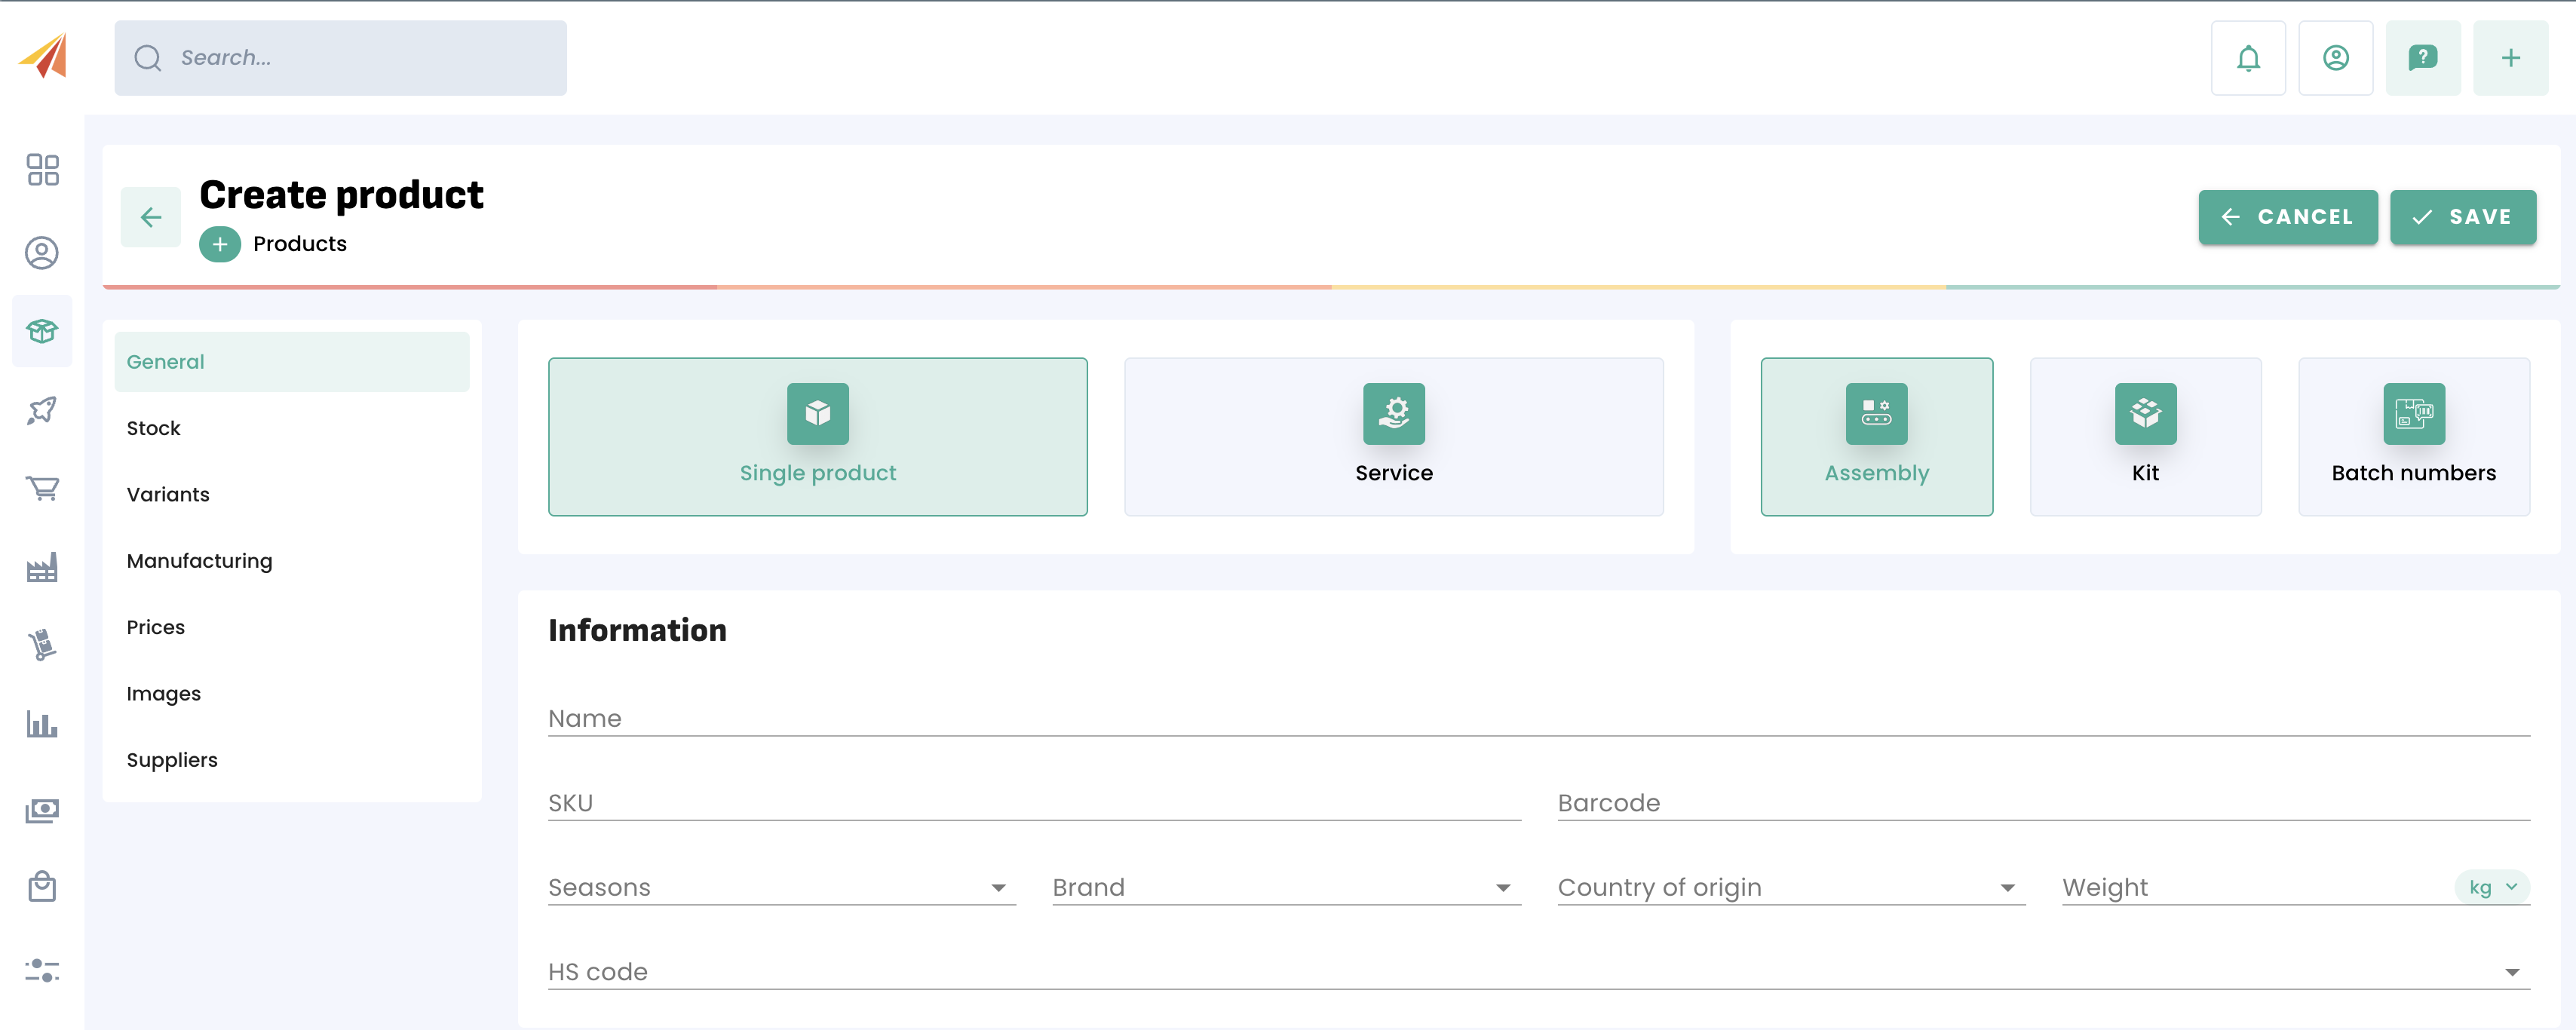Open the Country of origin dropdown
This screenshot has height=1030, width=2576.
(x=1790, y=887)
